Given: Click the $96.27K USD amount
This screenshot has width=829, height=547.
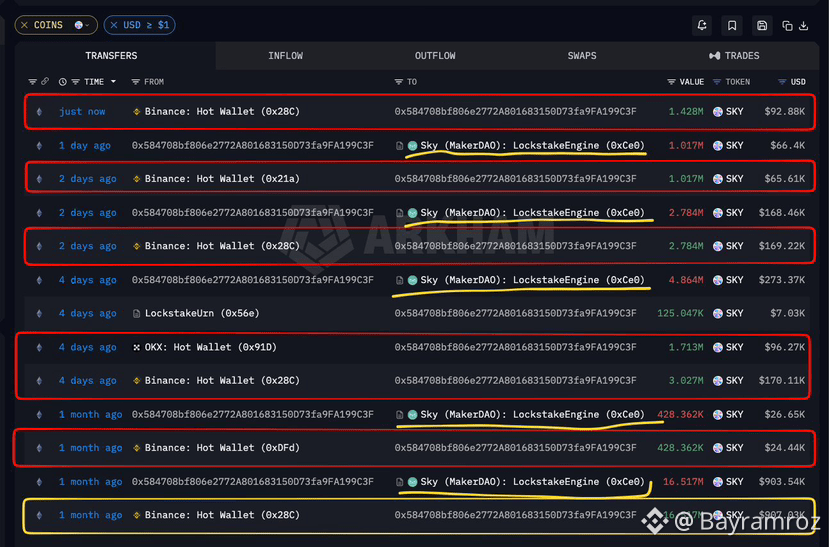Looking at the screenshot, I should tap(785, 347).
